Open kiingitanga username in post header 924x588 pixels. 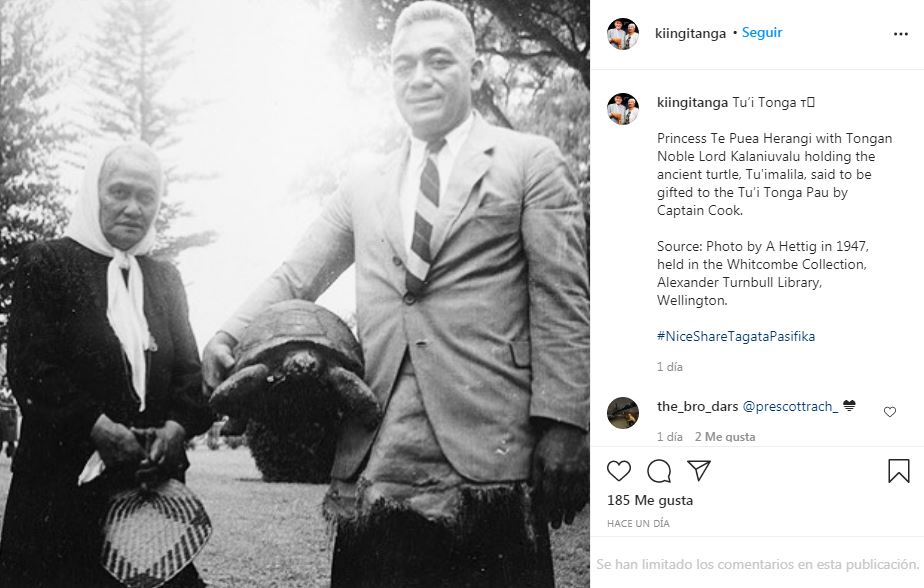pyautogui.click(x=690, y=34)
